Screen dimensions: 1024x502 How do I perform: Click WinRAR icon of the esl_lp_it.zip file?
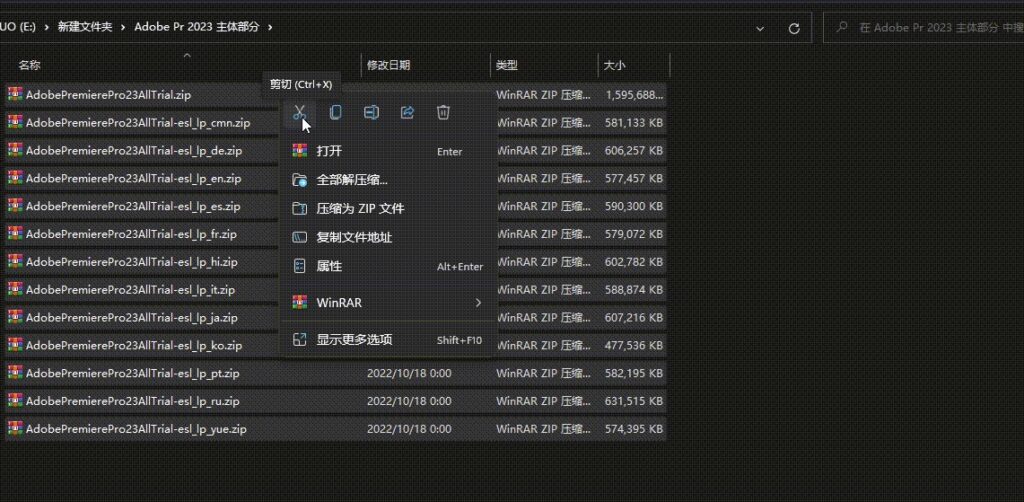(15, 289)
